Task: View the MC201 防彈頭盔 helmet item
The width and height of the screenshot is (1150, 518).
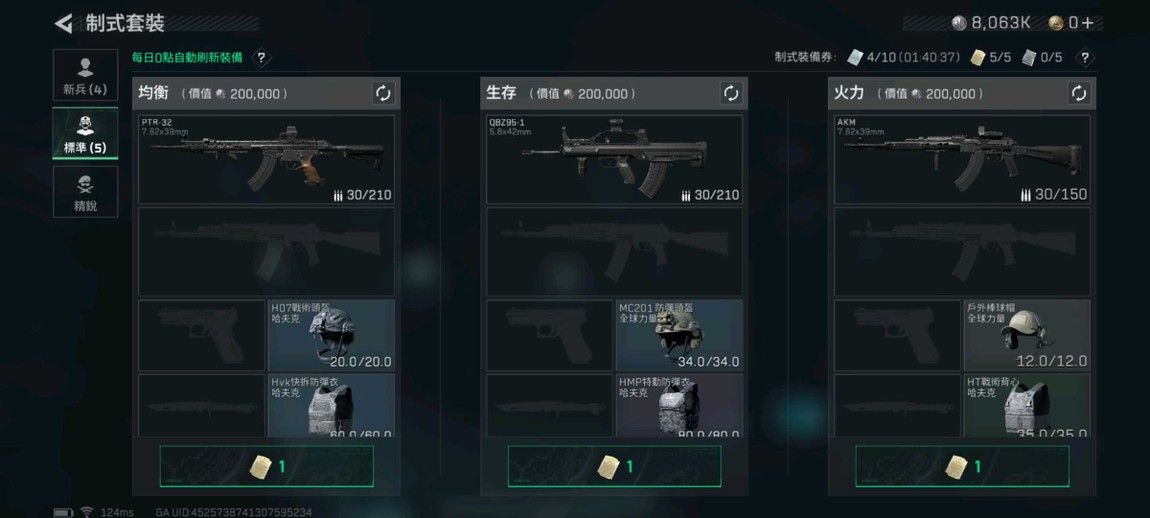Action: [679, 335]
